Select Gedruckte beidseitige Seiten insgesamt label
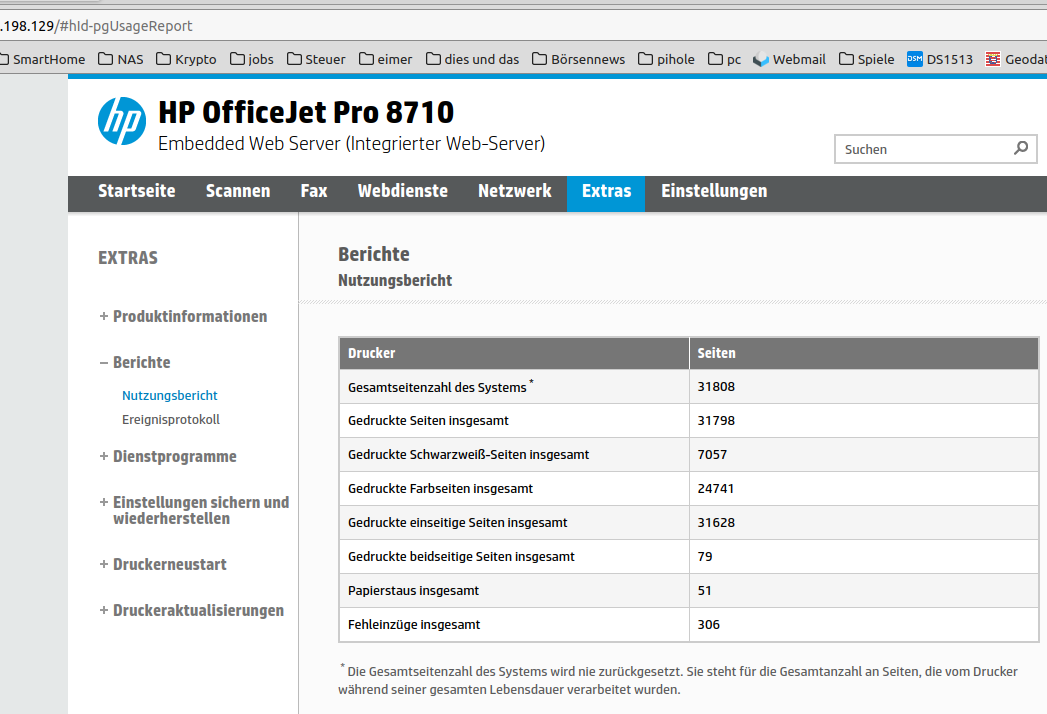 pos(461,557)
